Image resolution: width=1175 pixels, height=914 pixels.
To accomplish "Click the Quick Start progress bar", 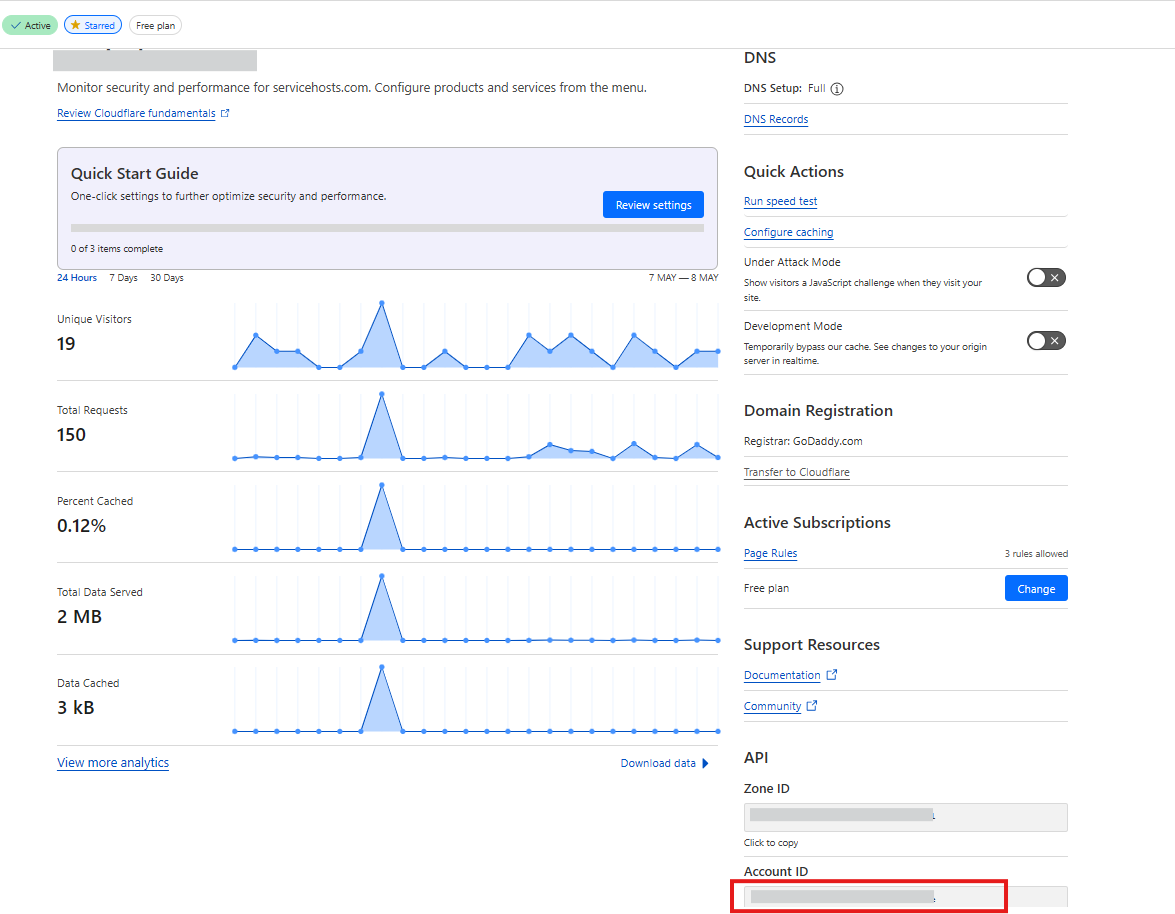I will point(387,228).
